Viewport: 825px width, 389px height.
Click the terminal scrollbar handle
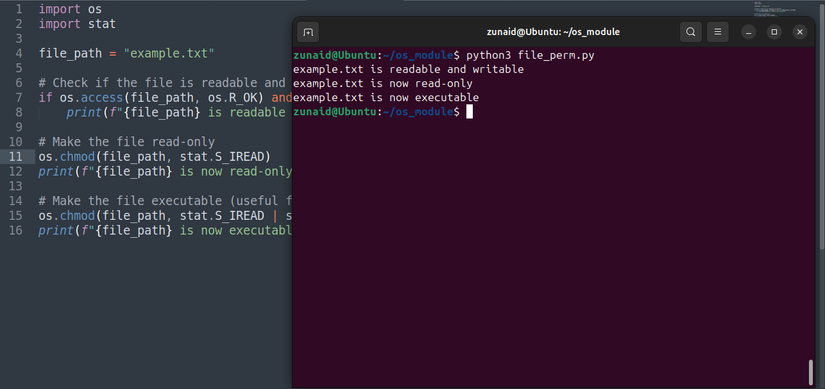point(811,372)
